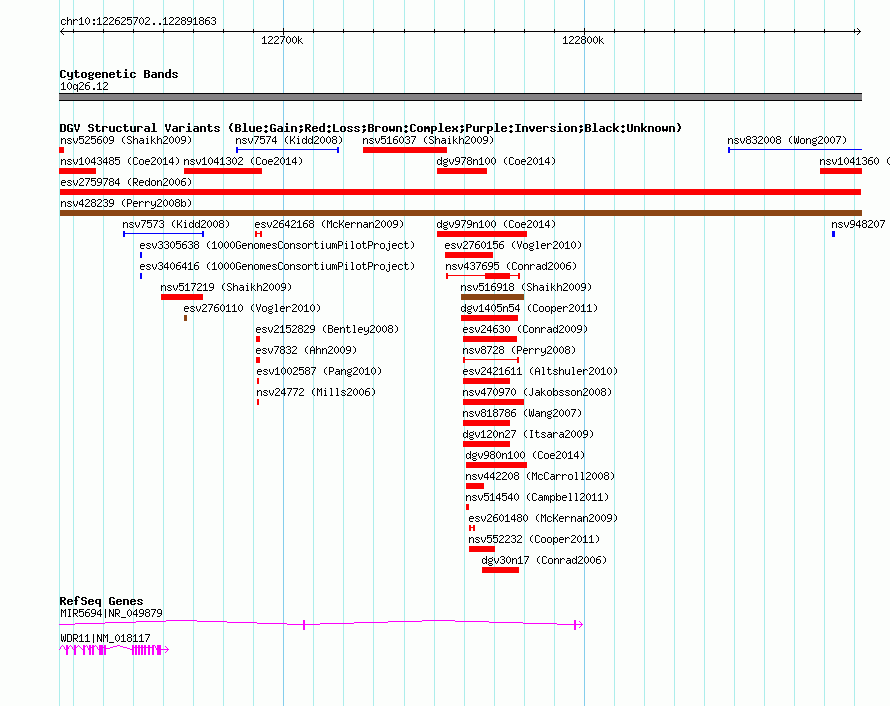Click the brown nsv516918 variant bar

pyautogui.click(x=492, y=297)
